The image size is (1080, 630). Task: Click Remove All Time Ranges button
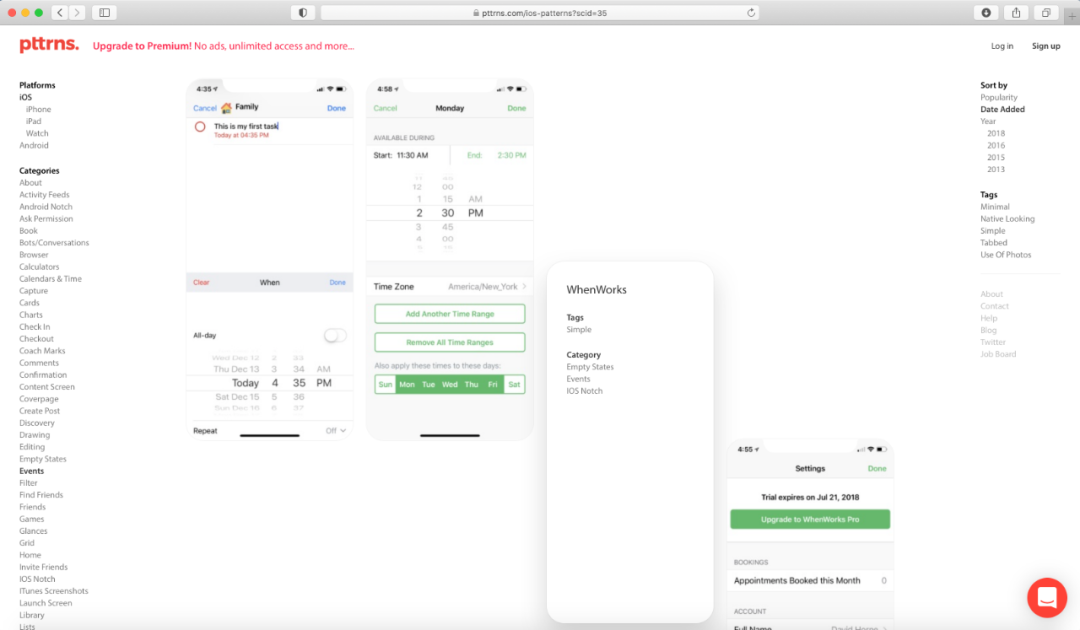tap(450, 342)
